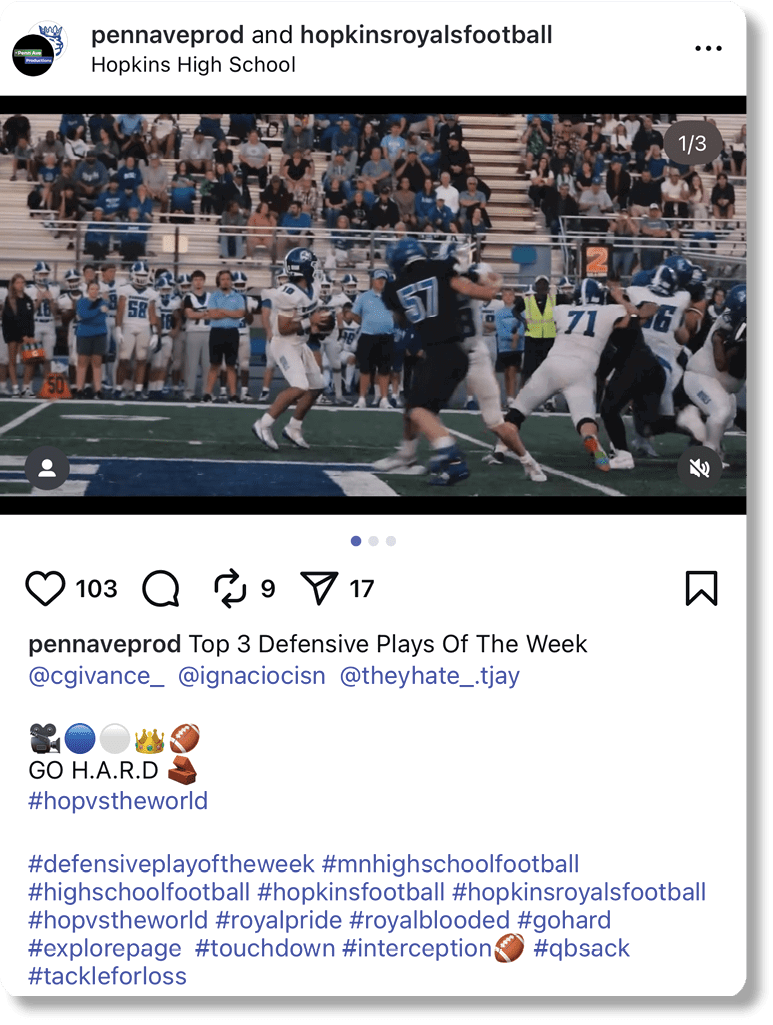Share post via the paper plane icon
Image resolution: width=773 pixels, height=1025 pixels.
[318, 588]
